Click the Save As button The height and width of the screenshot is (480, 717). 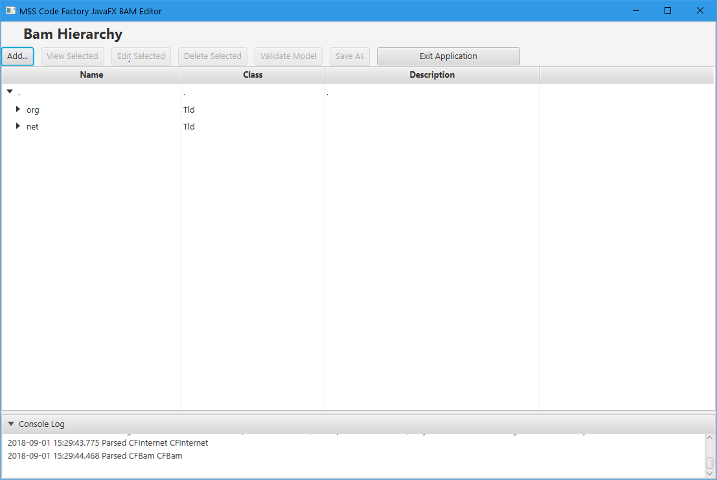tap(350, 56)
